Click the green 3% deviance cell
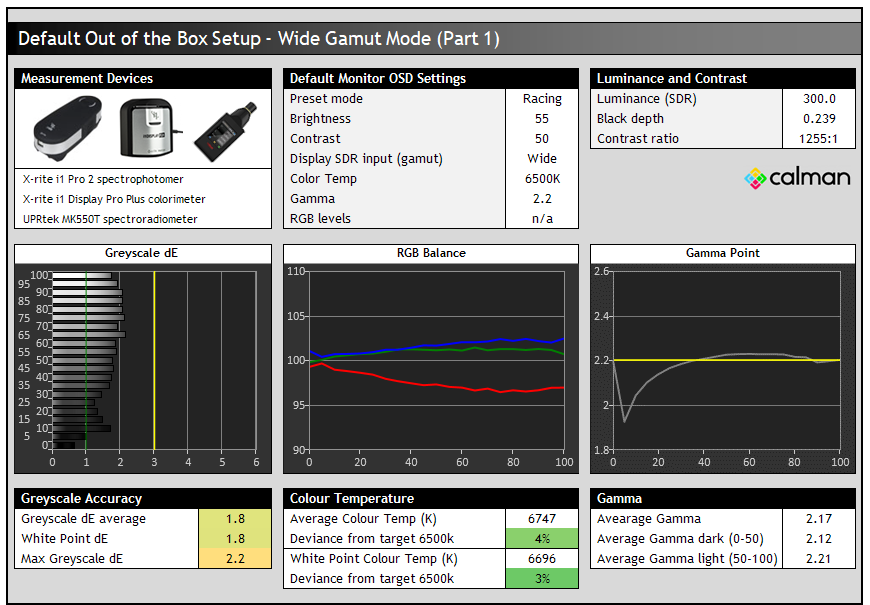870x605 pixels. click(x=542, y=579)
